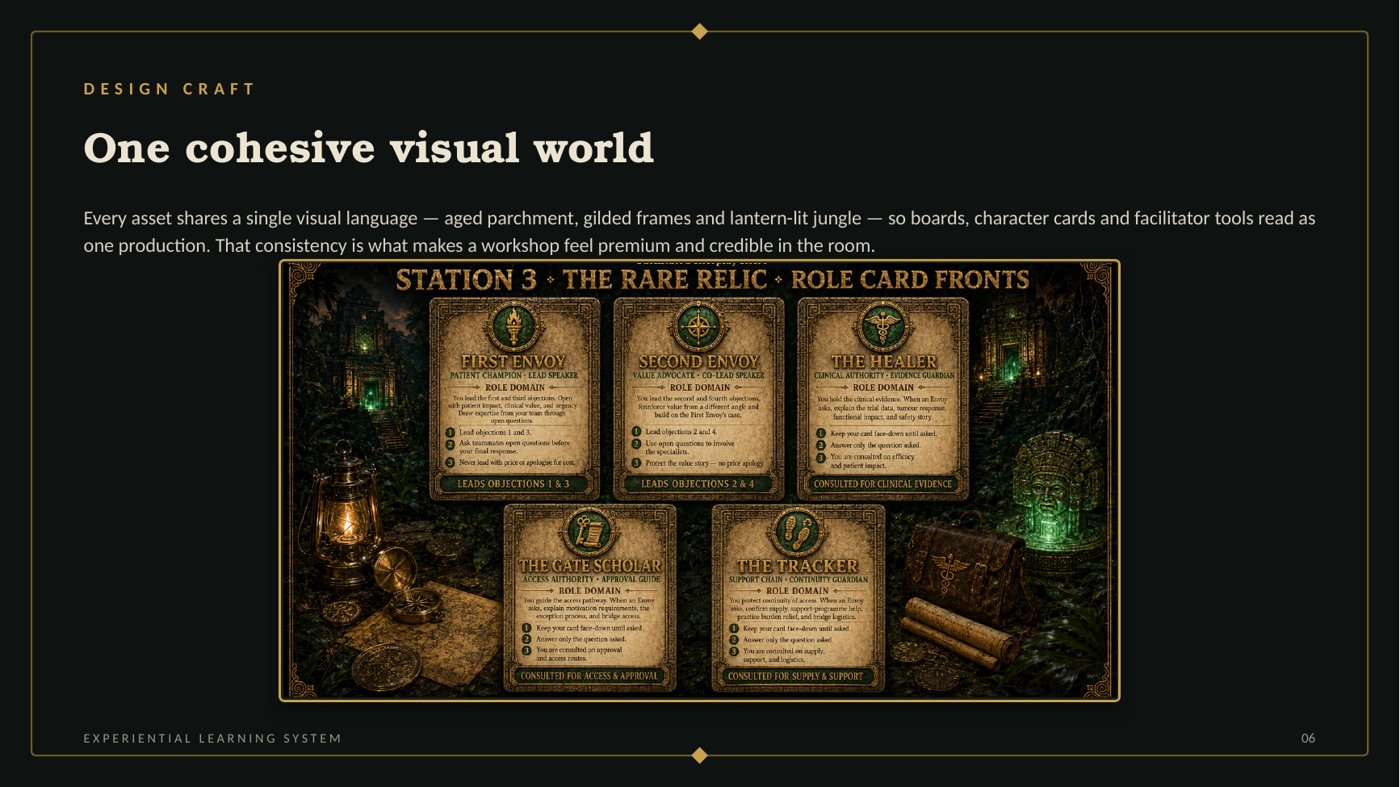Click the caduceus emblem on The Healer card
This screenshot has height=787, width=1400.
click(883, 326)
